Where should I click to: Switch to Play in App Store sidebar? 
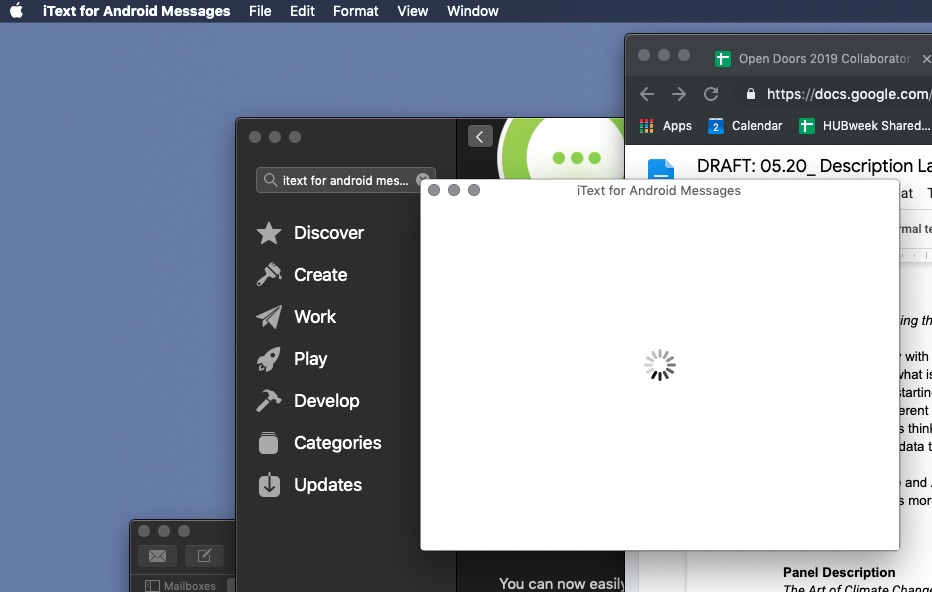coord(292,359)
